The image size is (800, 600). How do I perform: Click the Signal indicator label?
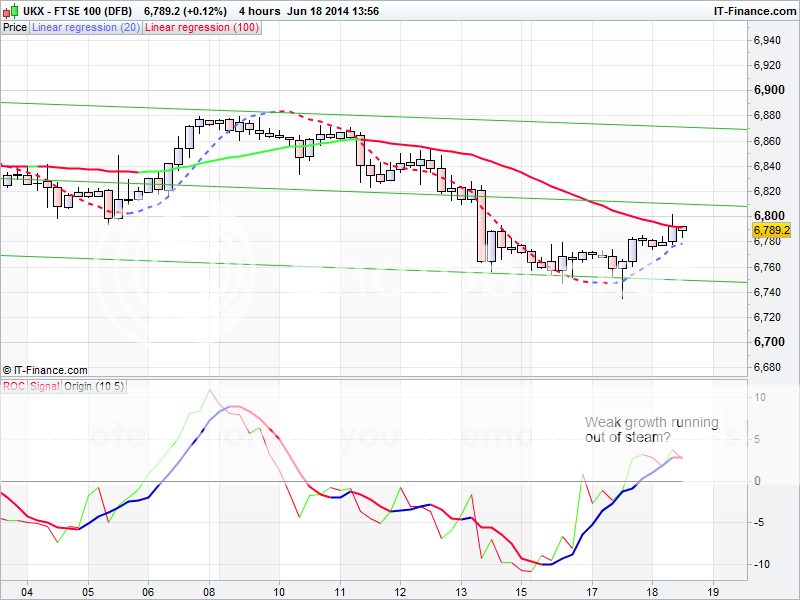[x=44, y=386]
